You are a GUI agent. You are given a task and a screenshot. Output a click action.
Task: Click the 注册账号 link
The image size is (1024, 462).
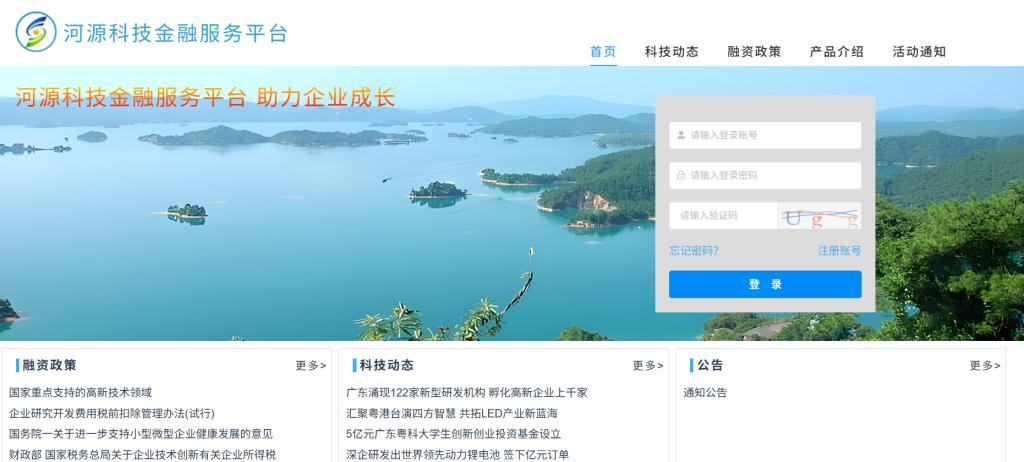coord(839,250)
